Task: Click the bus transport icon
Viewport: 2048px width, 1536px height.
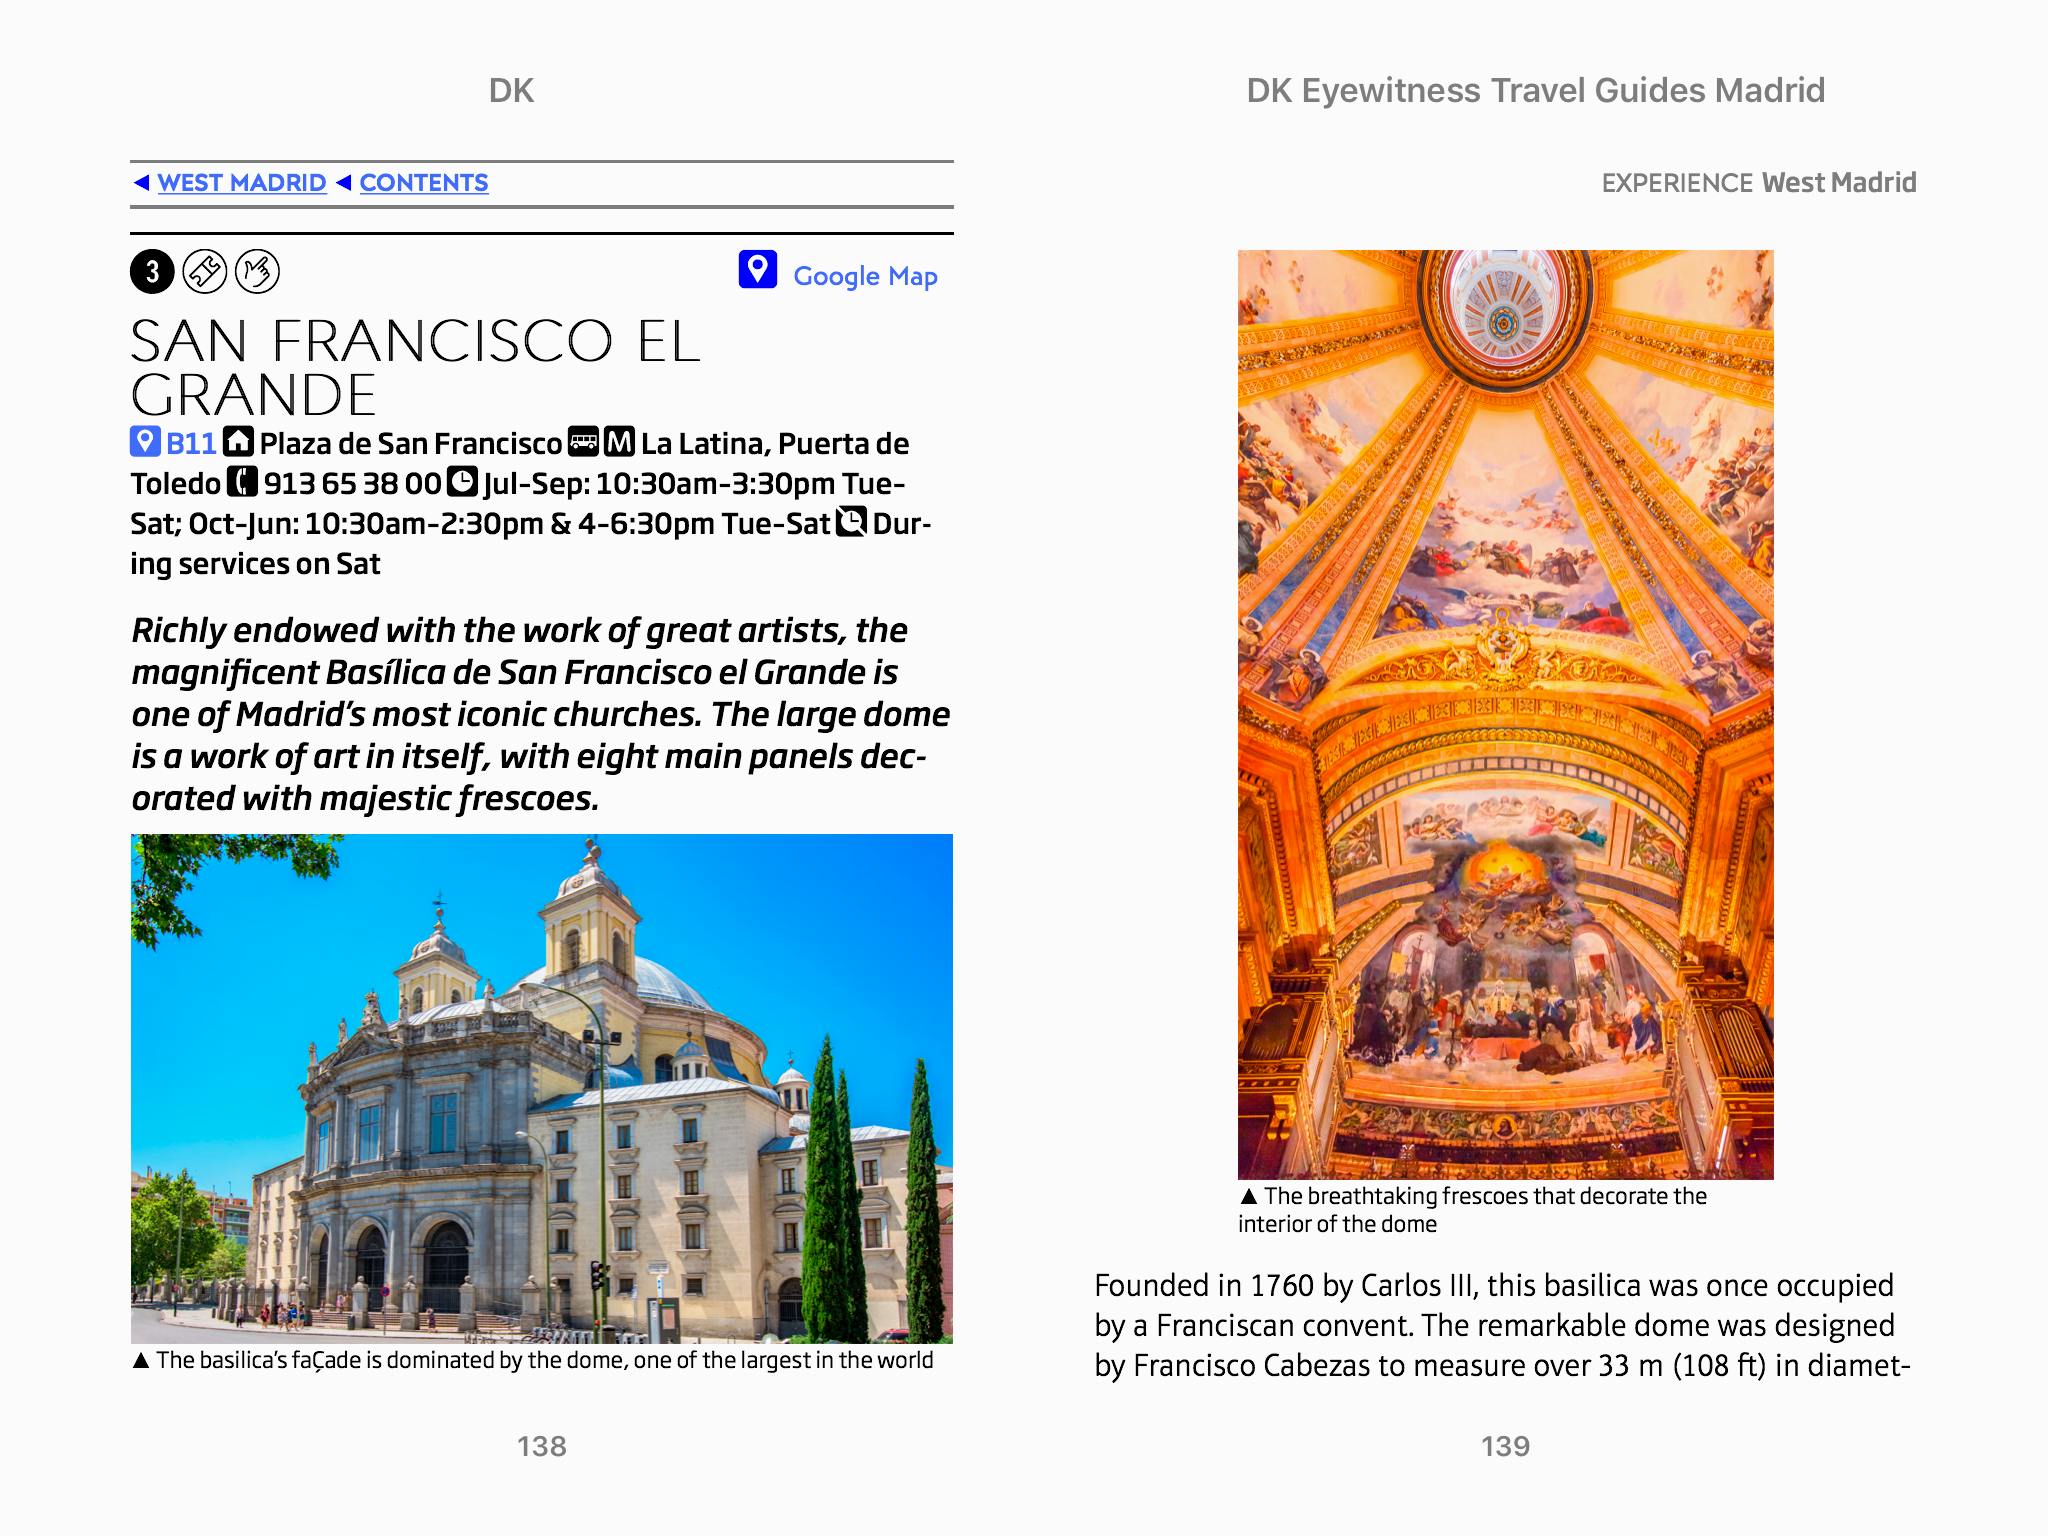Action: click(x=583, y=442)
